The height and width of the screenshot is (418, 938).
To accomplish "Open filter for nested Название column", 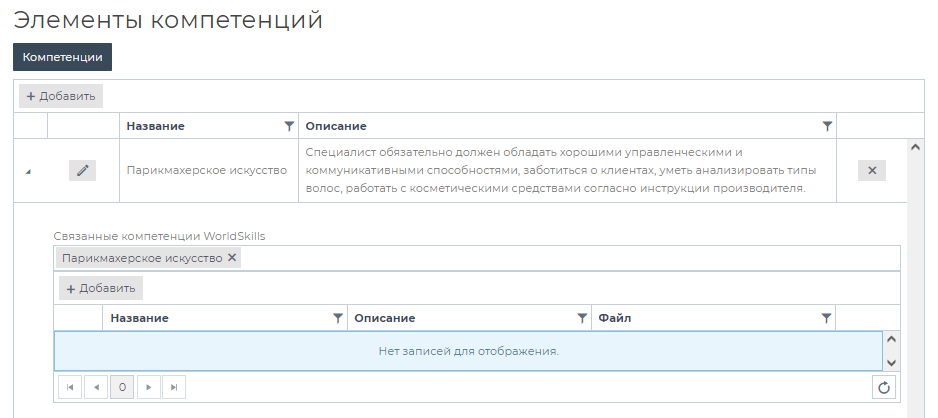I will point(337,318).
